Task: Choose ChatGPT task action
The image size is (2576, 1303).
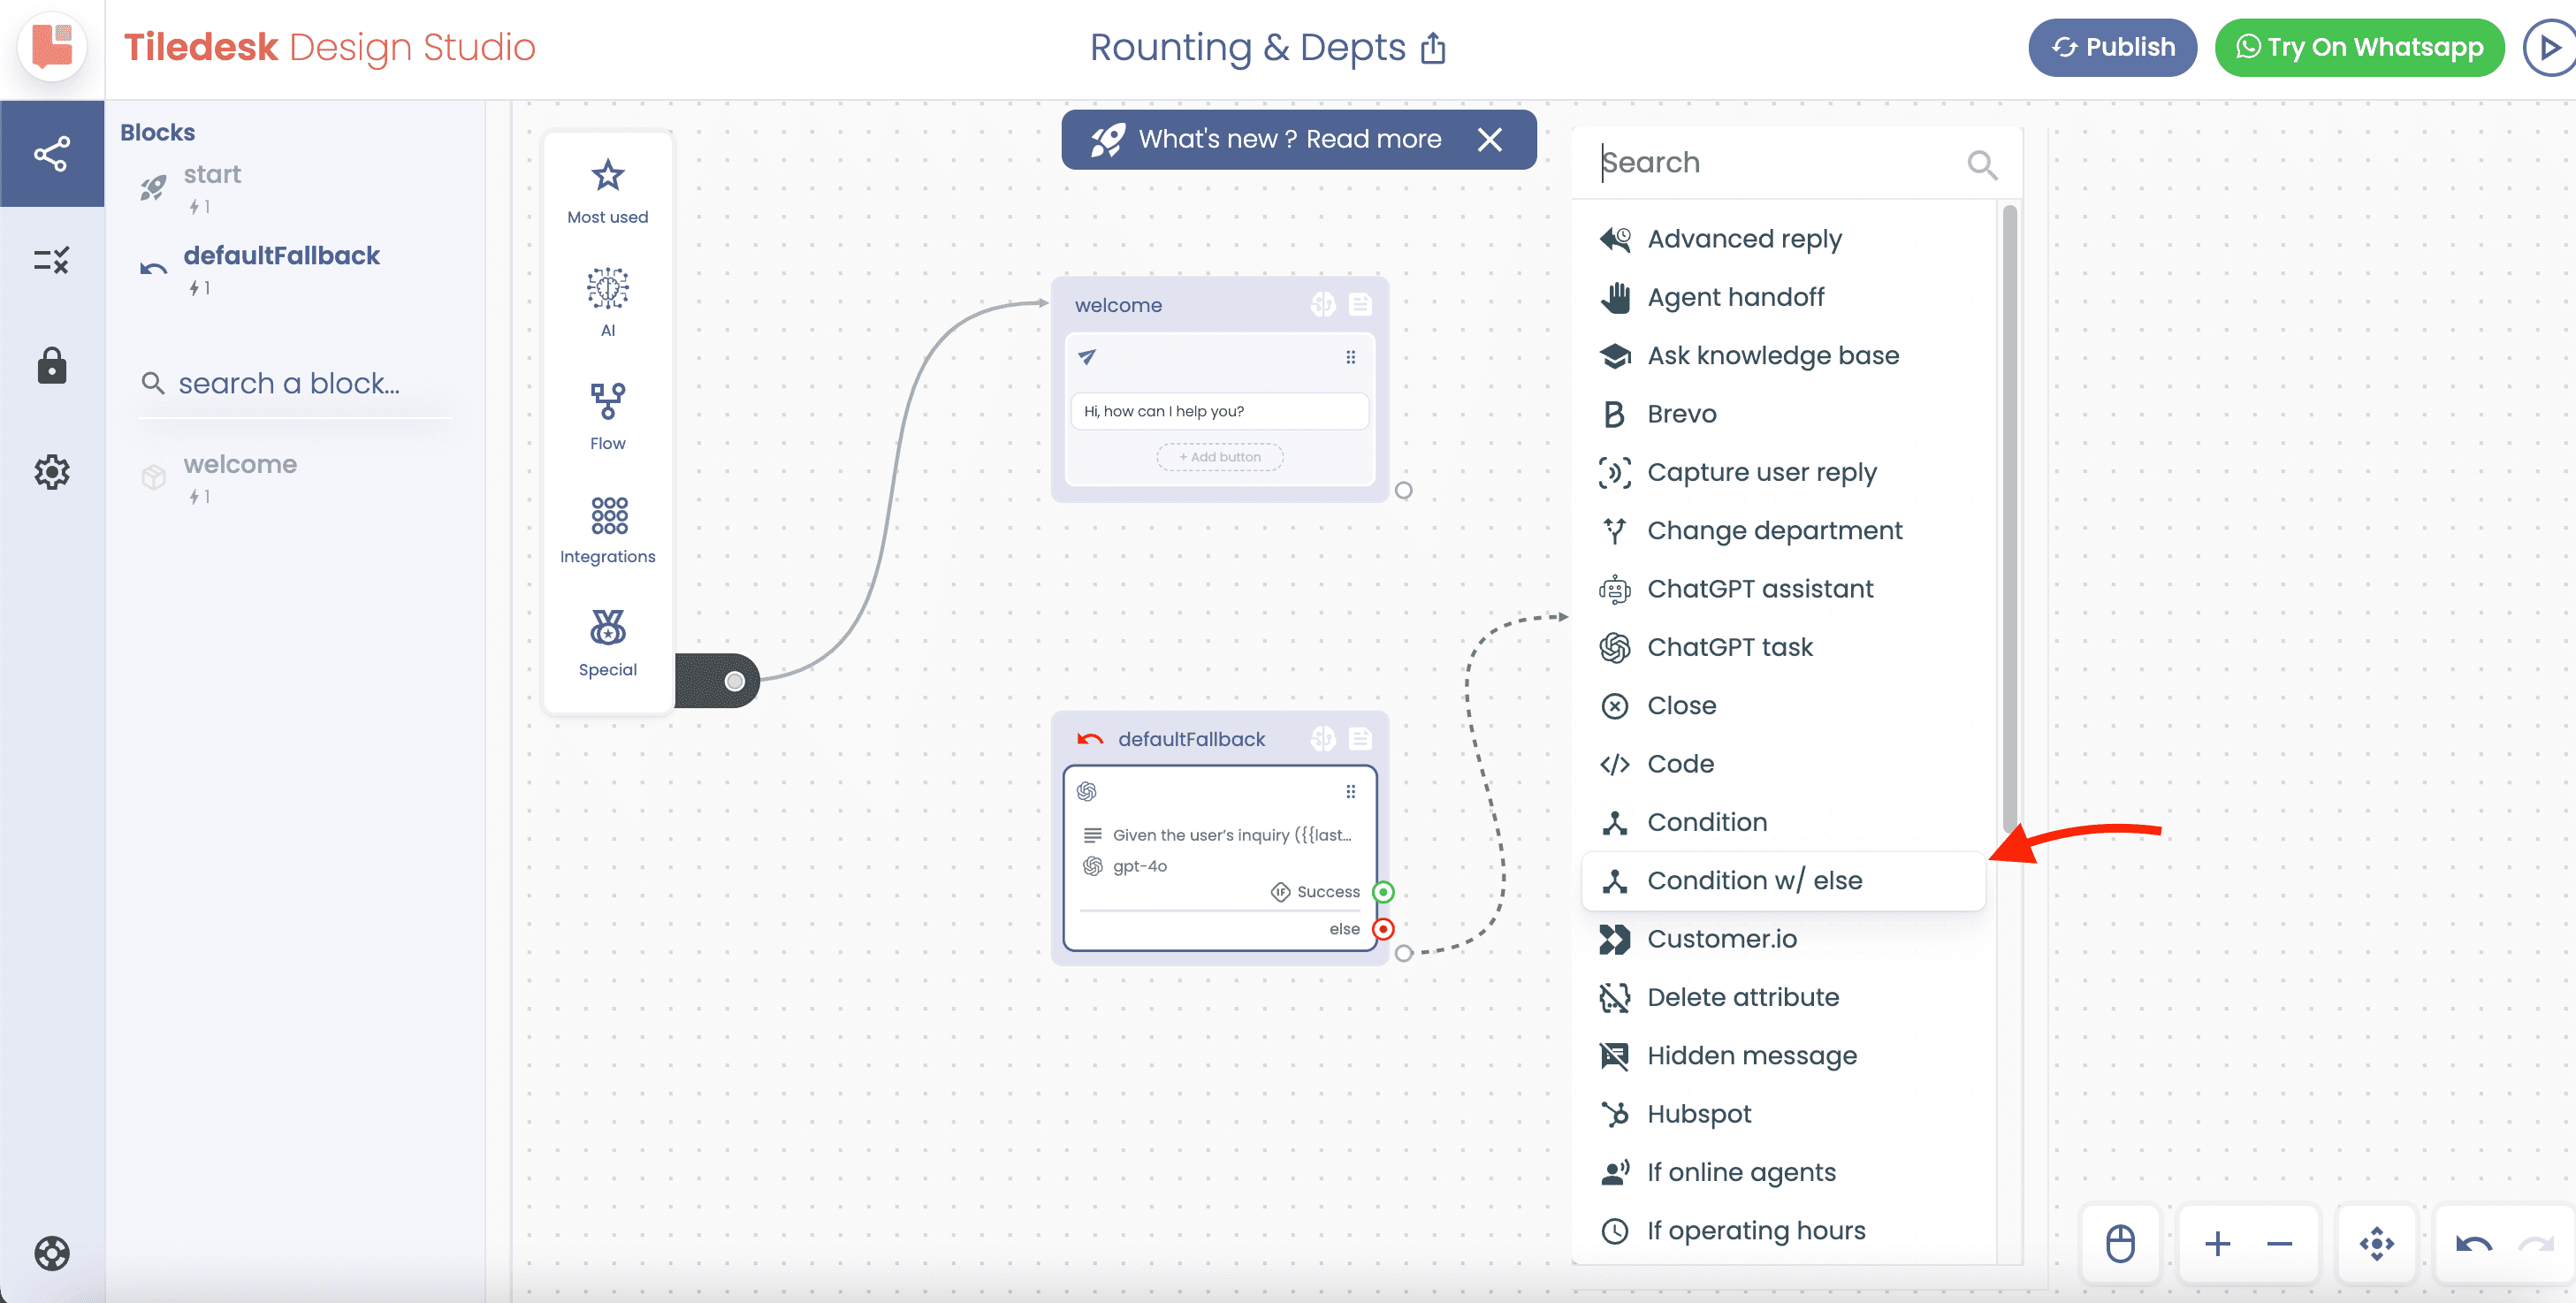Action: tap(1783, 647)
